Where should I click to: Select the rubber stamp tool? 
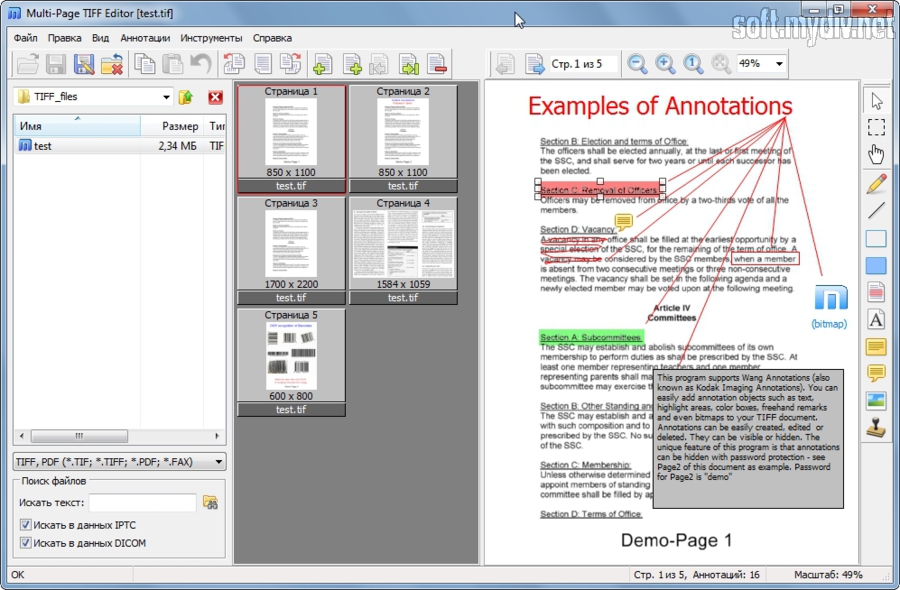tap(876, 428)
